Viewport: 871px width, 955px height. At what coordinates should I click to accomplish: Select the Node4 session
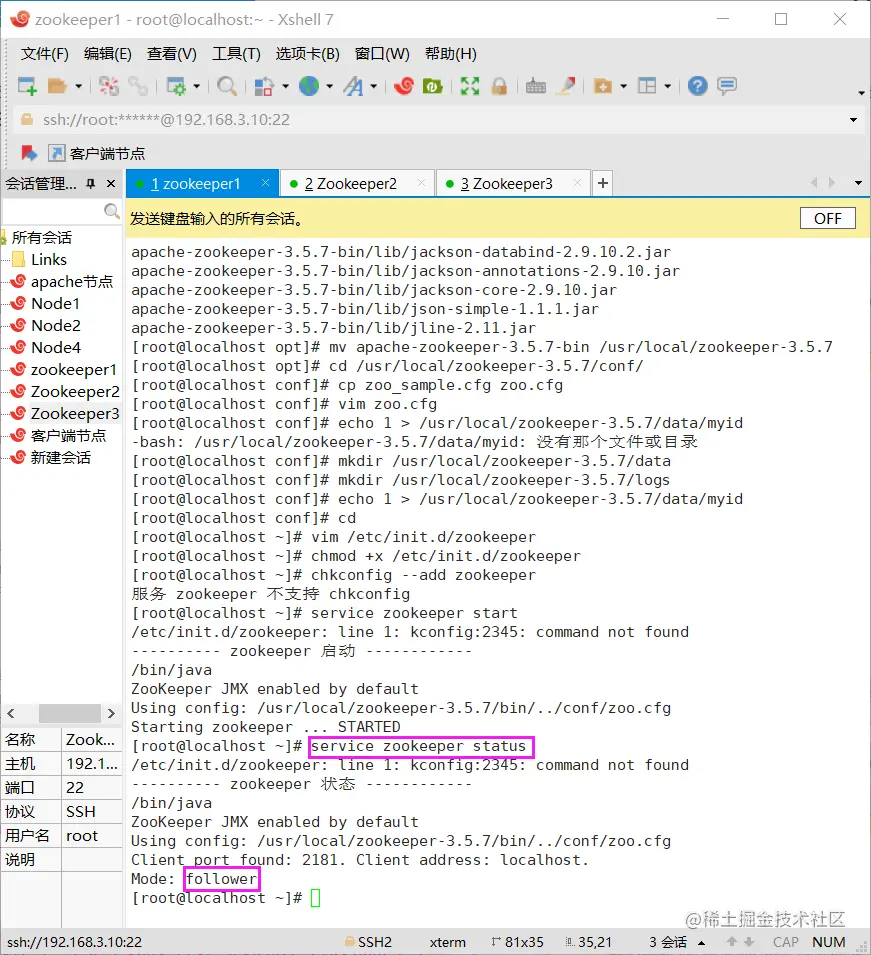[56, 347]
